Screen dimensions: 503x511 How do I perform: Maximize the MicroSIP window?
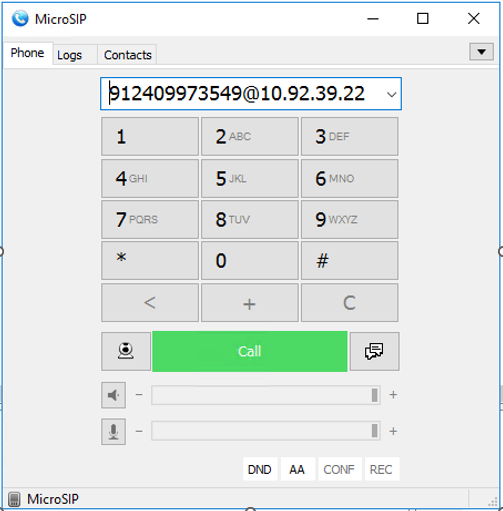tap(423, 19)
